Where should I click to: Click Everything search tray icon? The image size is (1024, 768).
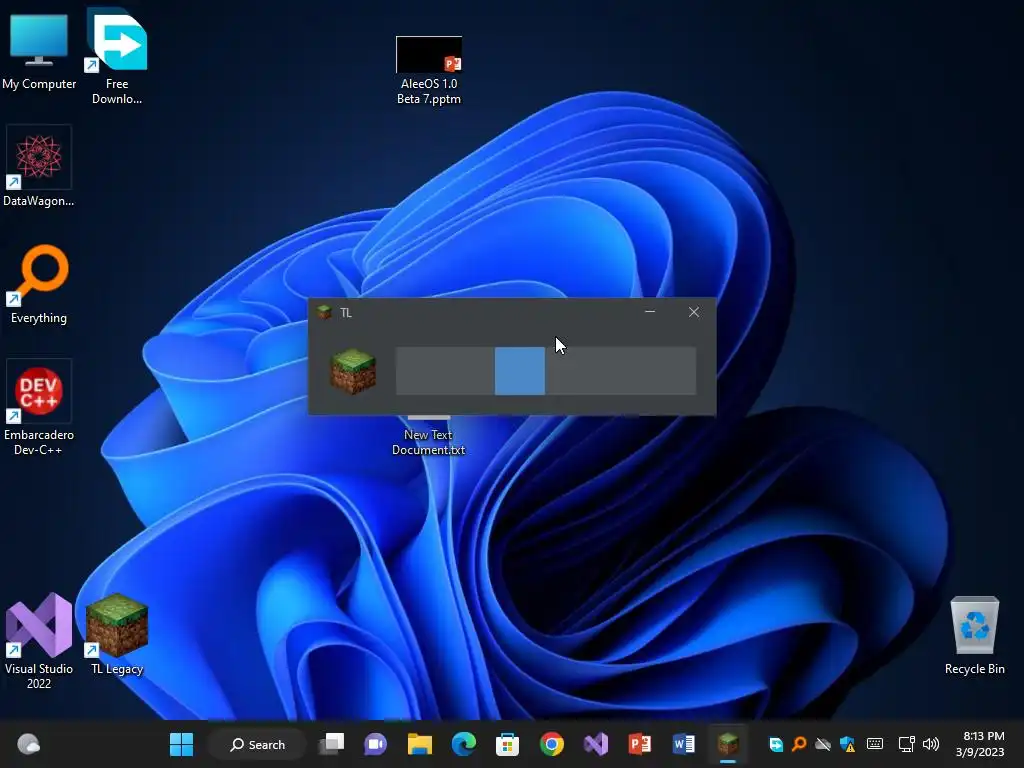[799, 744]
